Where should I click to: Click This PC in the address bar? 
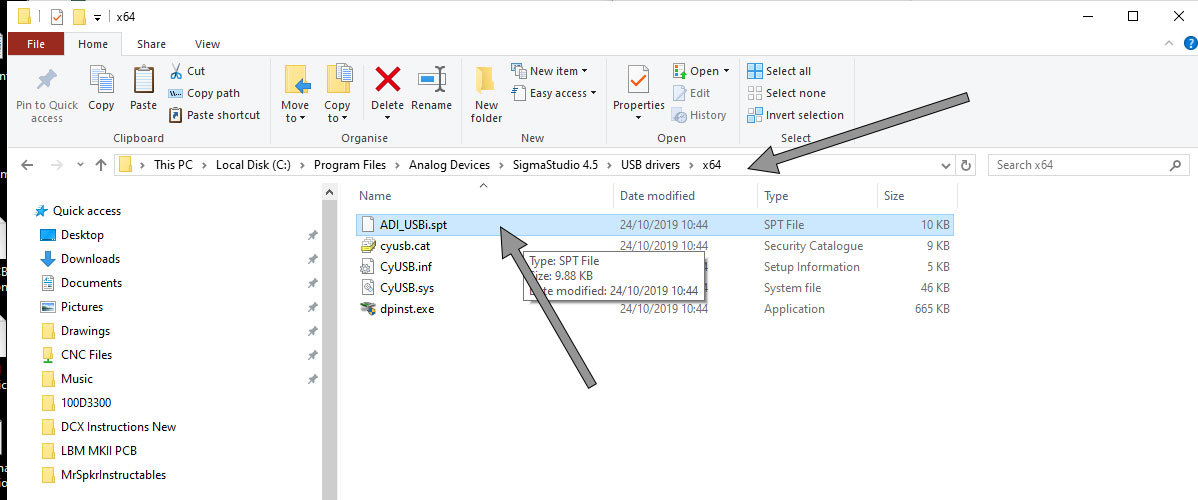pyautogui.click(x=173, y=165)
